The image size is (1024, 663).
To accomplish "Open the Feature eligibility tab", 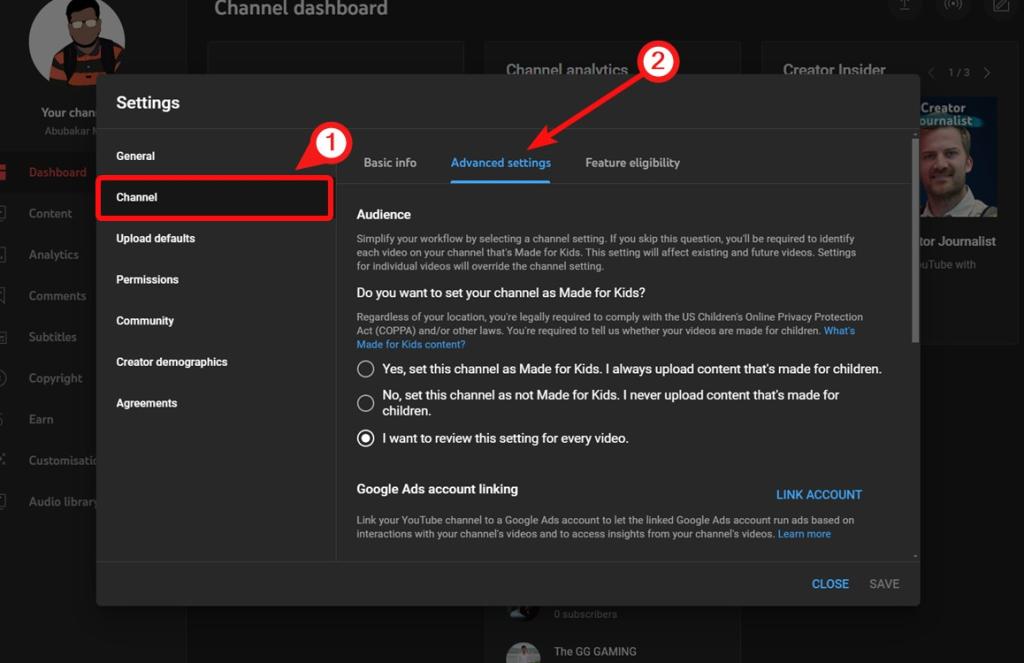I will [x=632, y=162].
